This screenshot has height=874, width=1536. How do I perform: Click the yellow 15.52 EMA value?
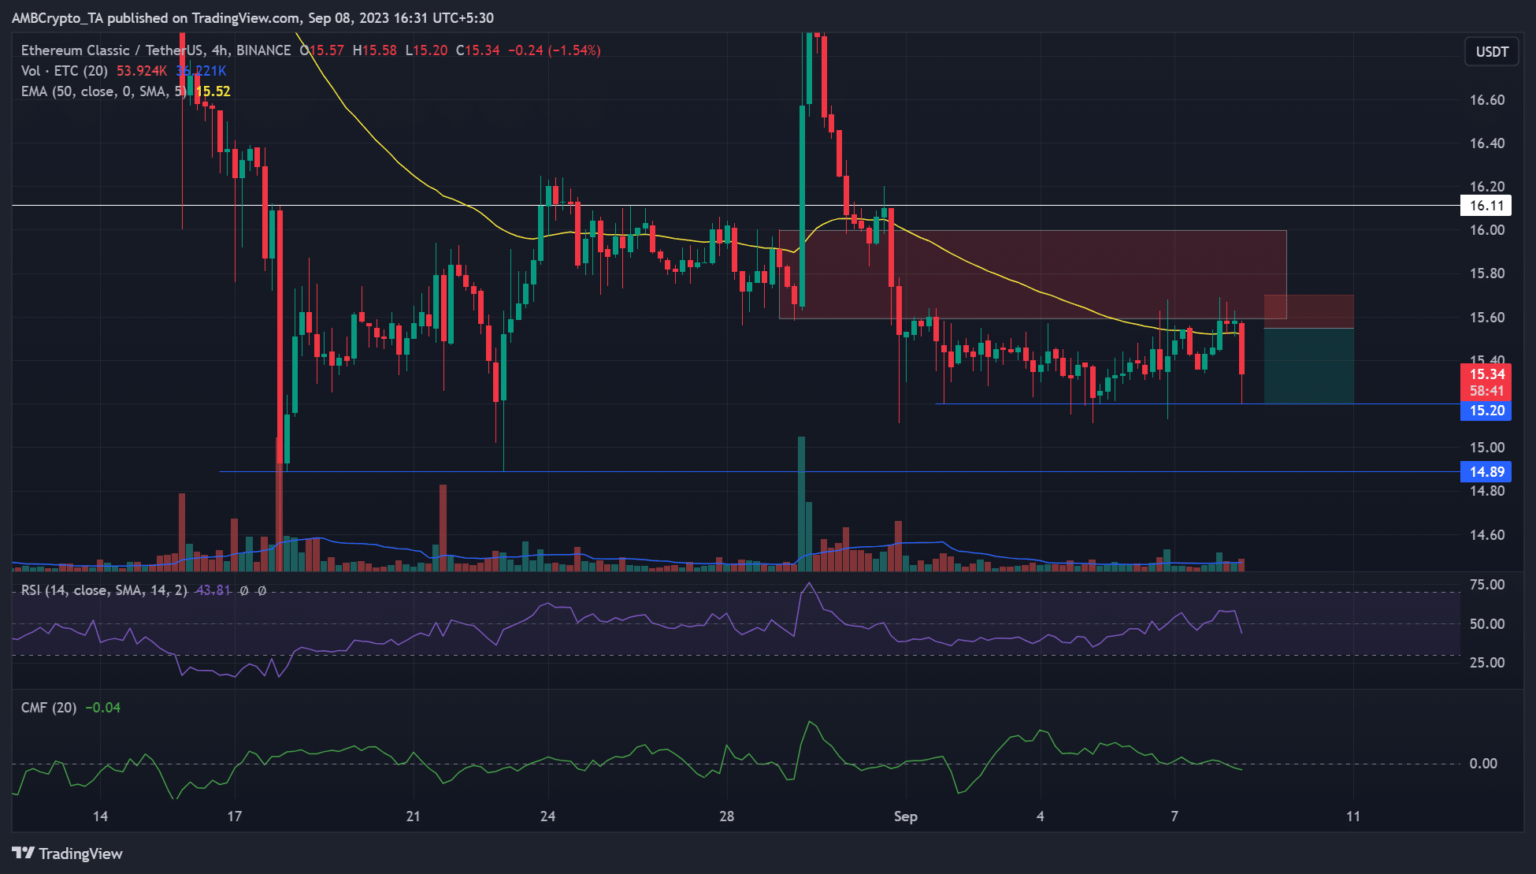click(213, 91)
